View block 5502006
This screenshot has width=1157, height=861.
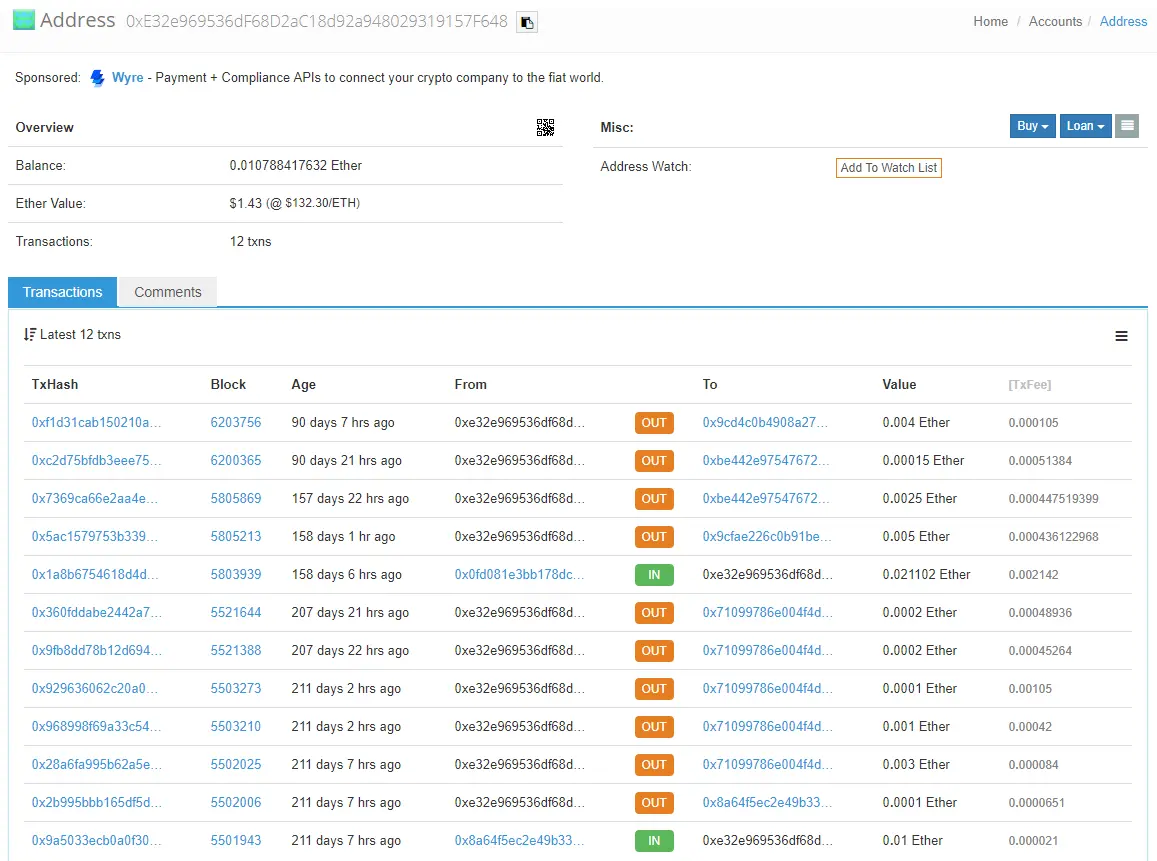coord(235,803)
